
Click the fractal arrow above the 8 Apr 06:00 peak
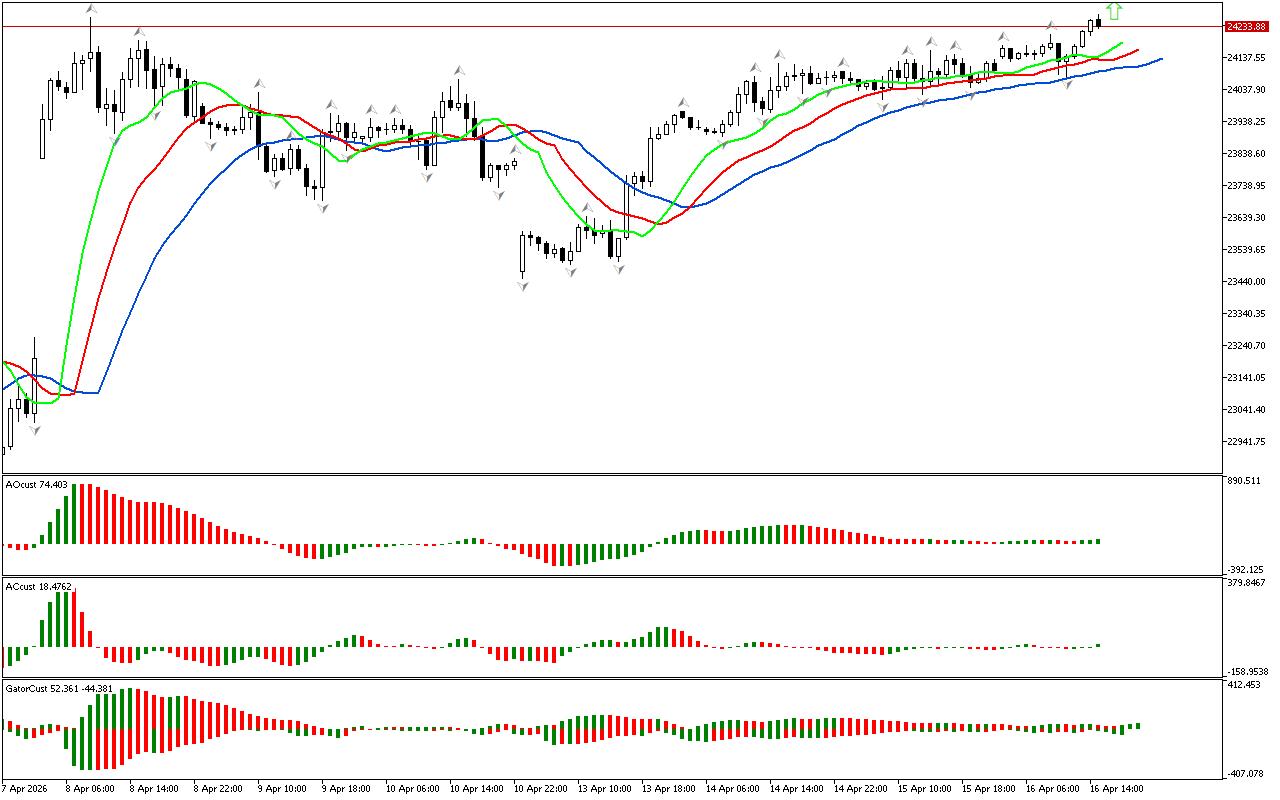click(x=90, y=9)
